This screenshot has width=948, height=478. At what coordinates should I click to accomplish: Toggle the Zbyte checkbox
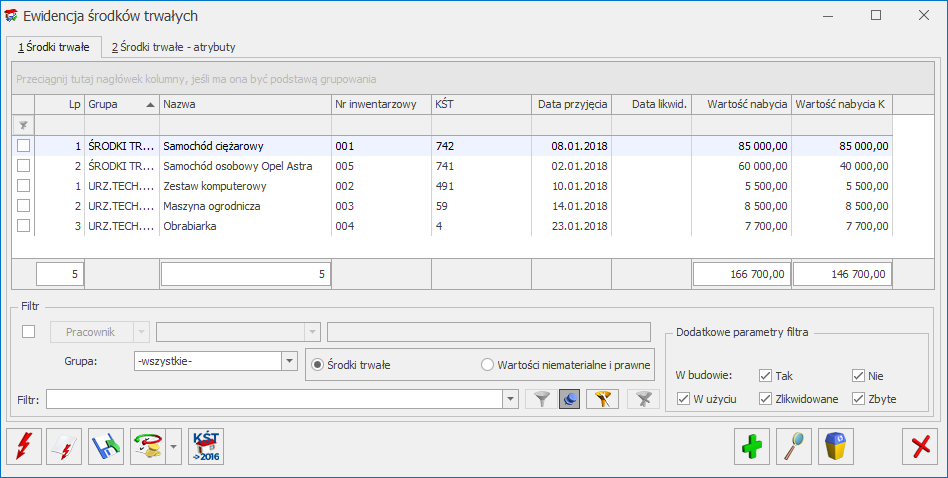[859, 399]
